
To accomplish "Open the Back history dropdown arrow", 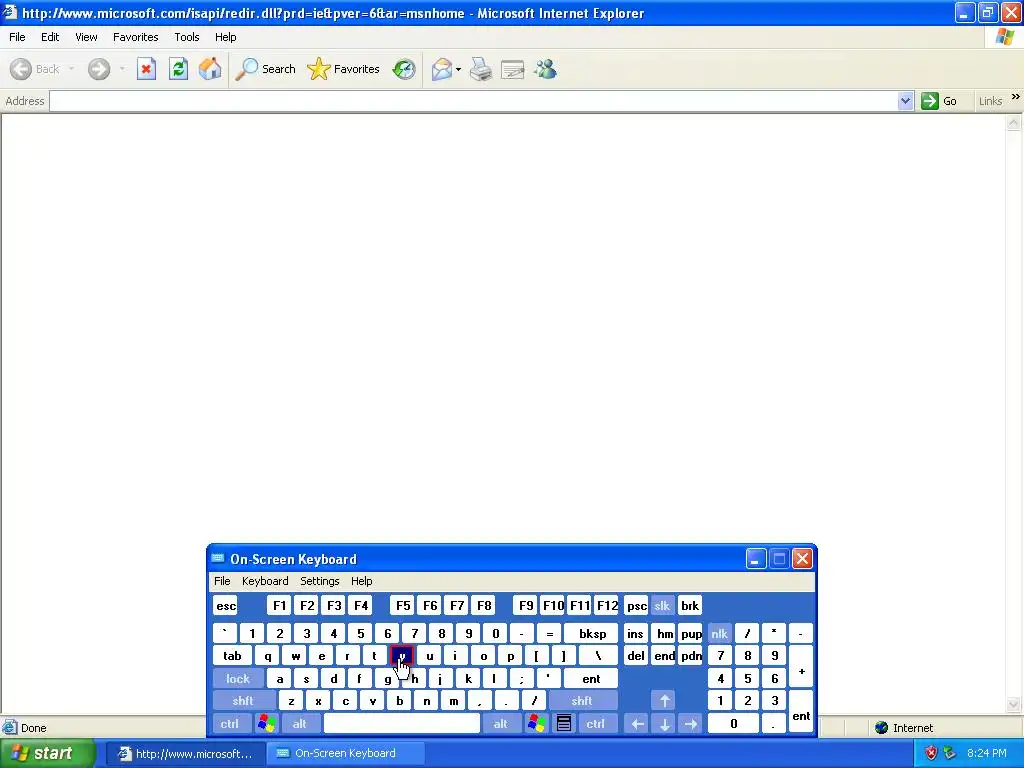I will point(71,69).
